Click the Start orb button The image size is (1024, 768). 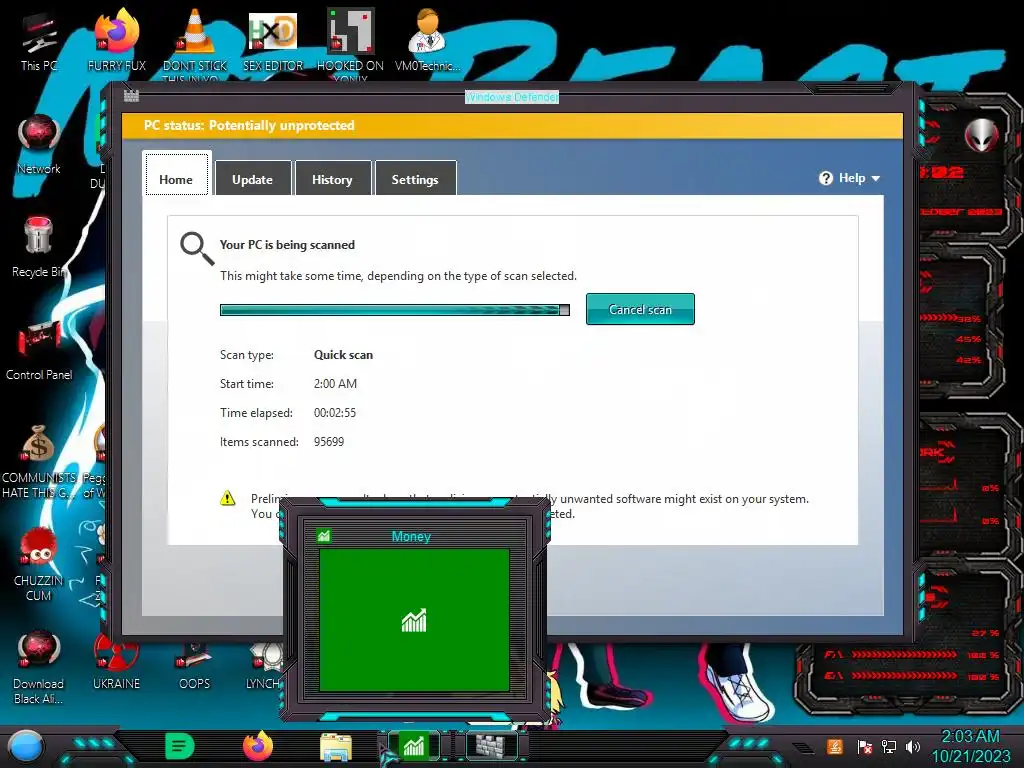point(26,747)
